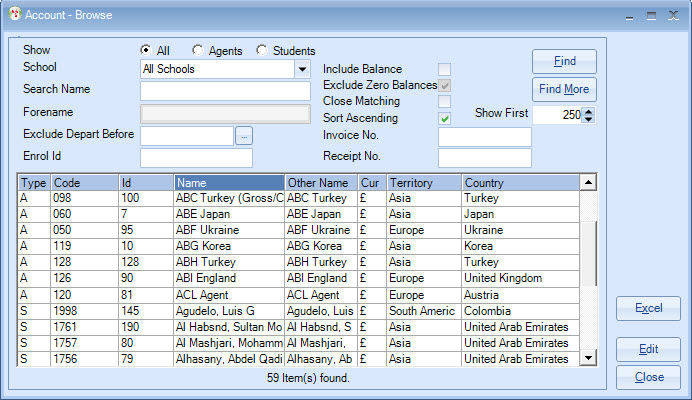Click the Edit button
The image size is (692, 400).
point(648,349)
